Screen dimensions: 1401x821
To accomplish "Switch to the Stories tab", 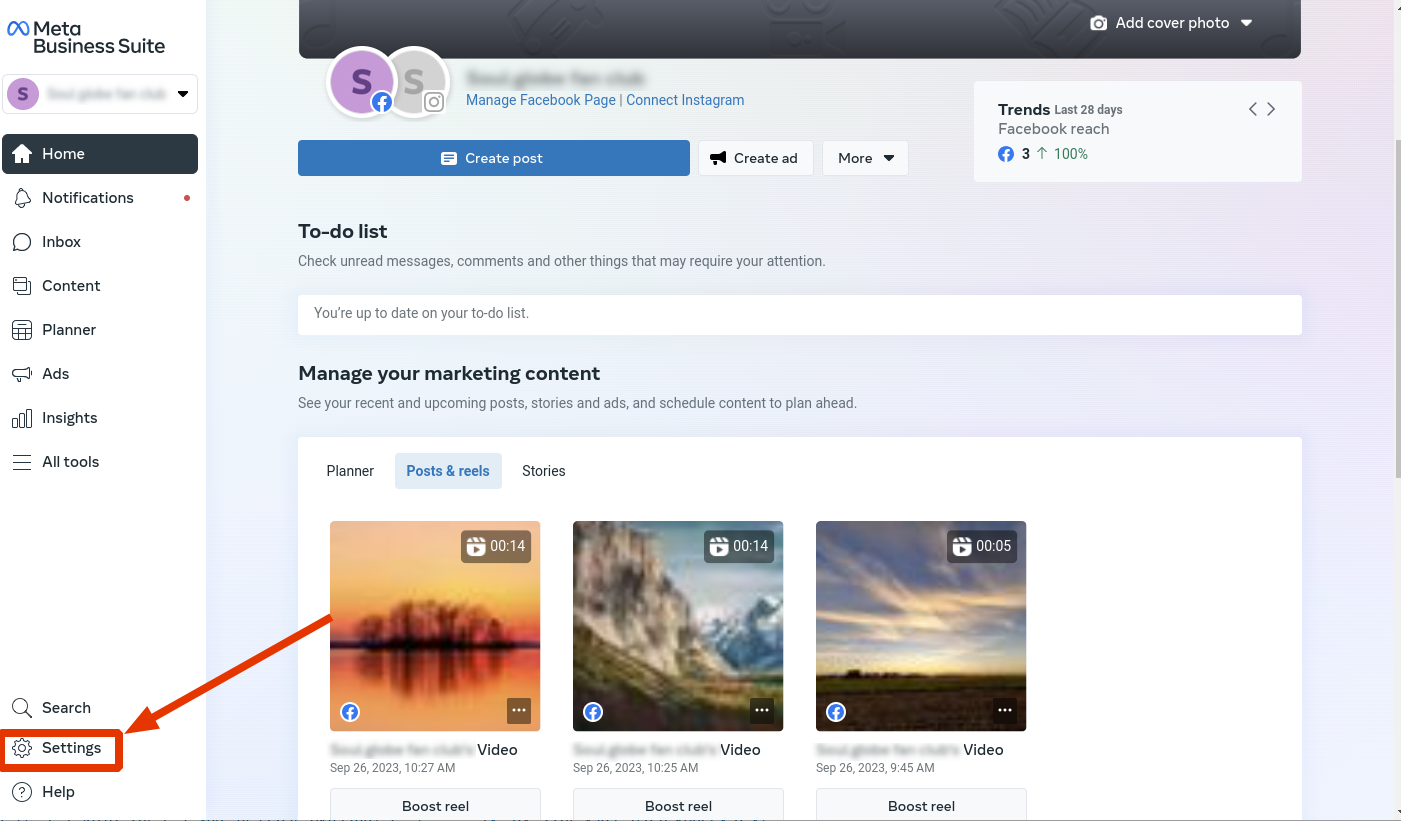I will pyautogui.click(x=543, y=471).
